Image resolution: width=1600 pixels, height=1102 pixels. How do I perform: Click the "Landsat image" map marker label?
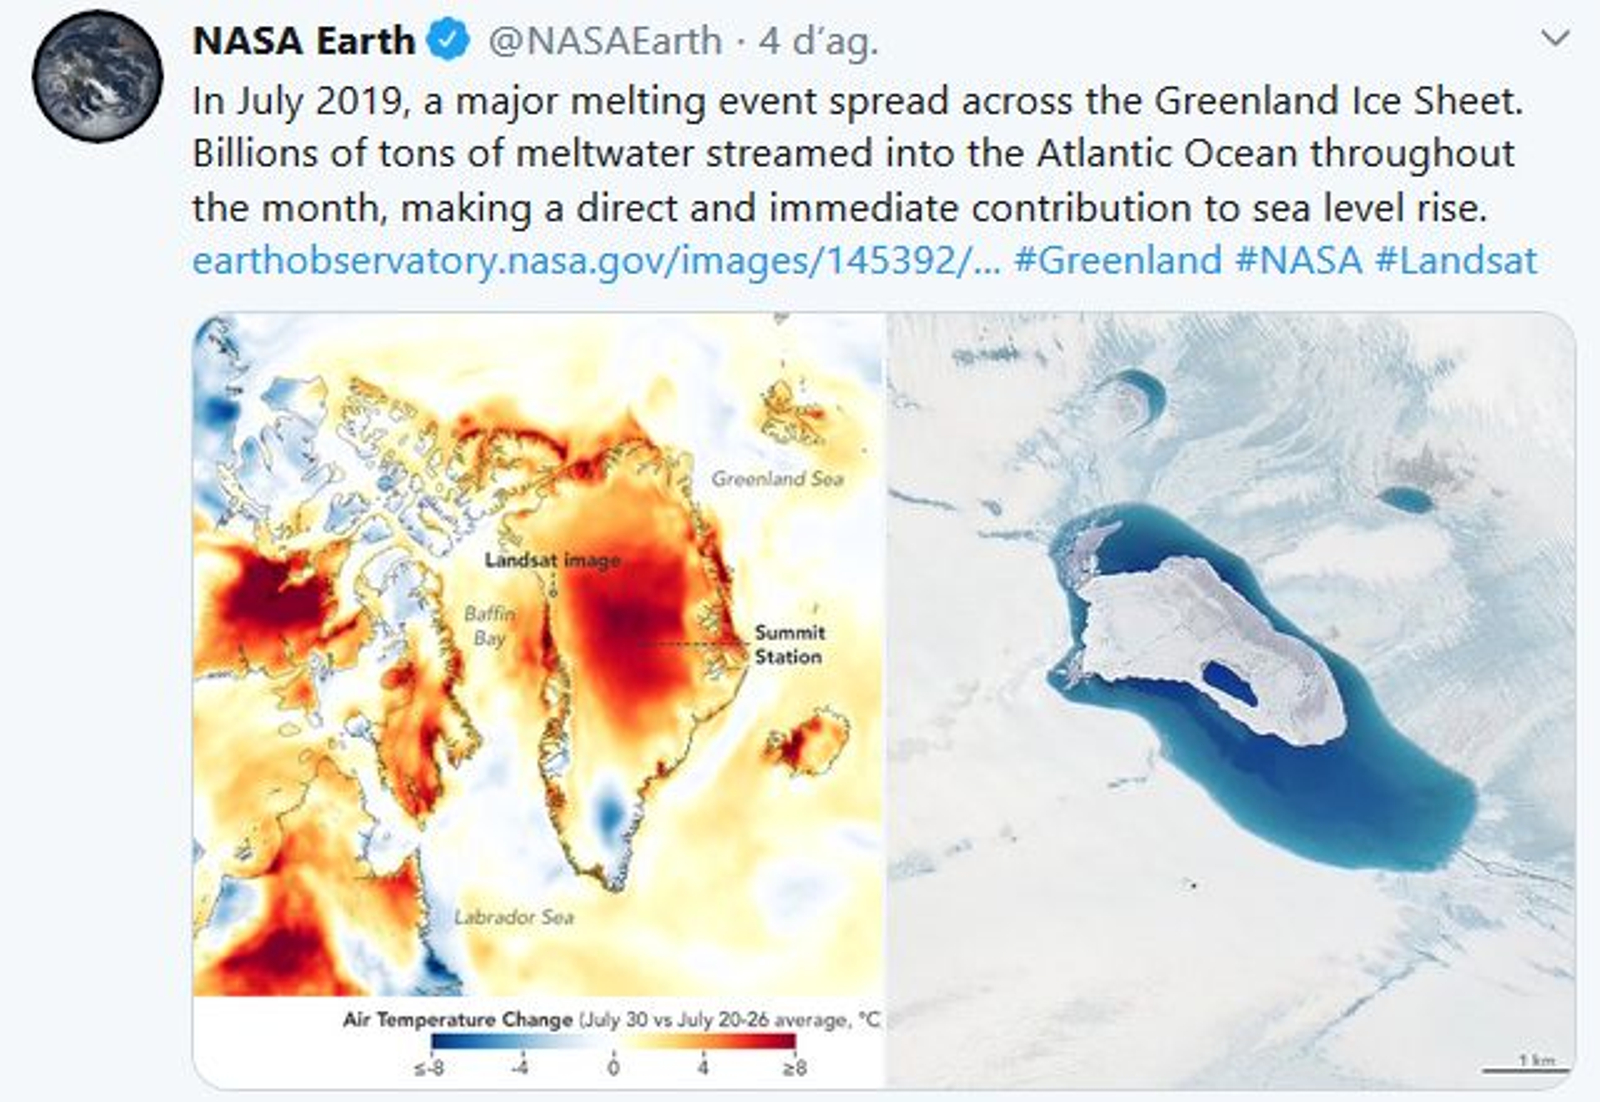[552, 560]
